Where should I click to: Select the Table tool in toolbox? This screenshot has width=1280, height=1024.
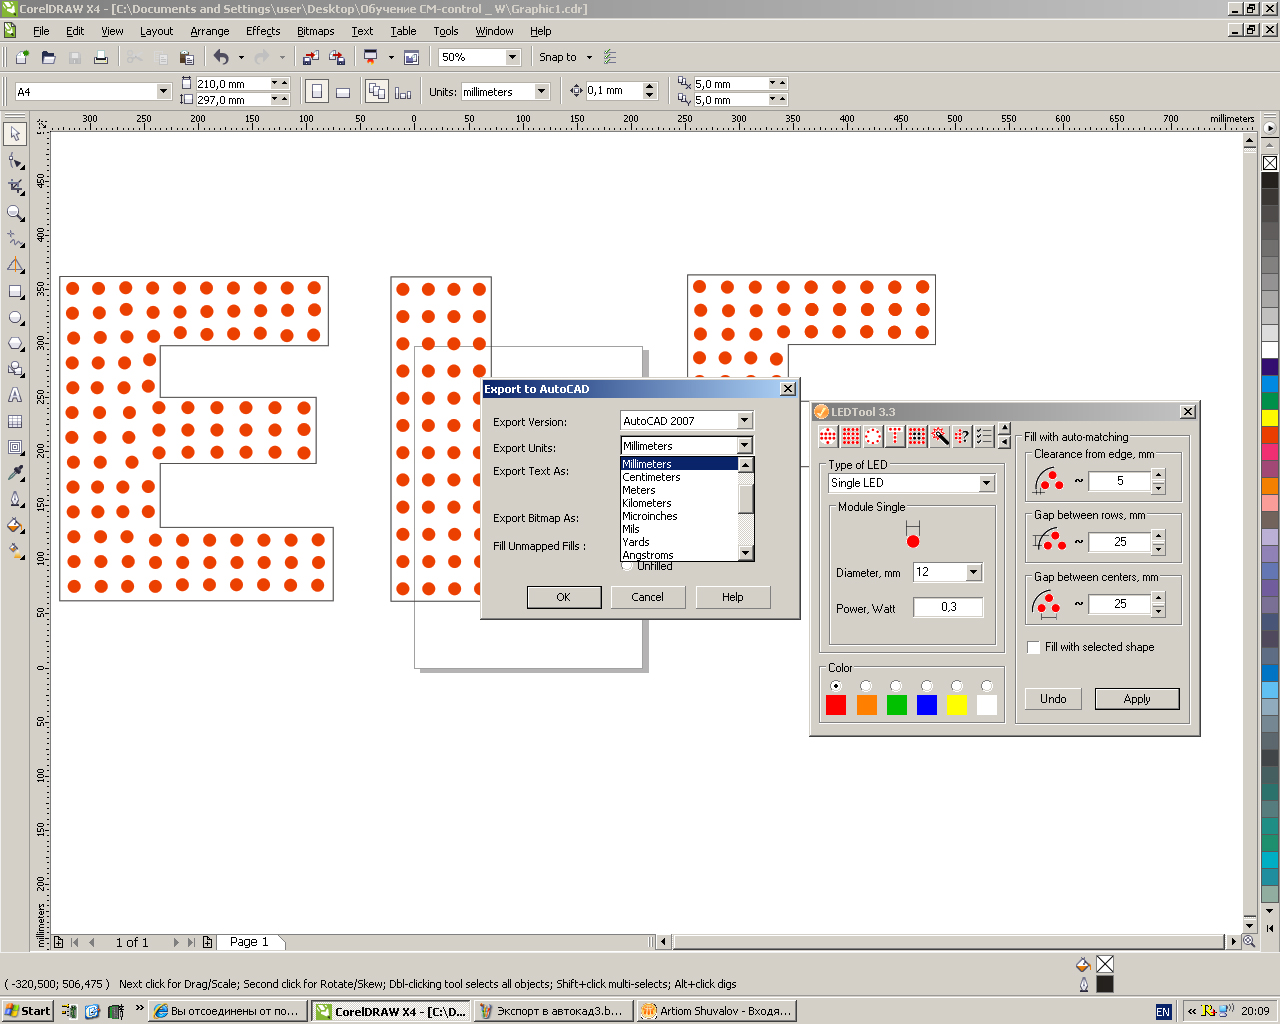pyautogui.click(x=15, y=421)
